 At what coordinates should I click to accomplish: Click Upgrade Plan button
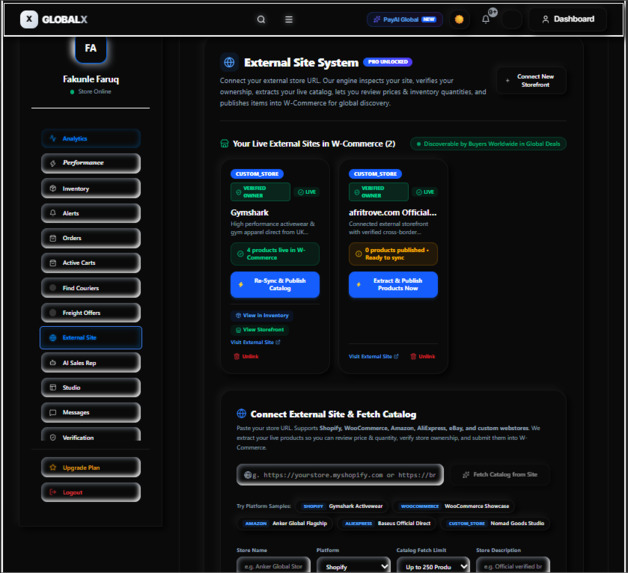click(x=91, y=467)
